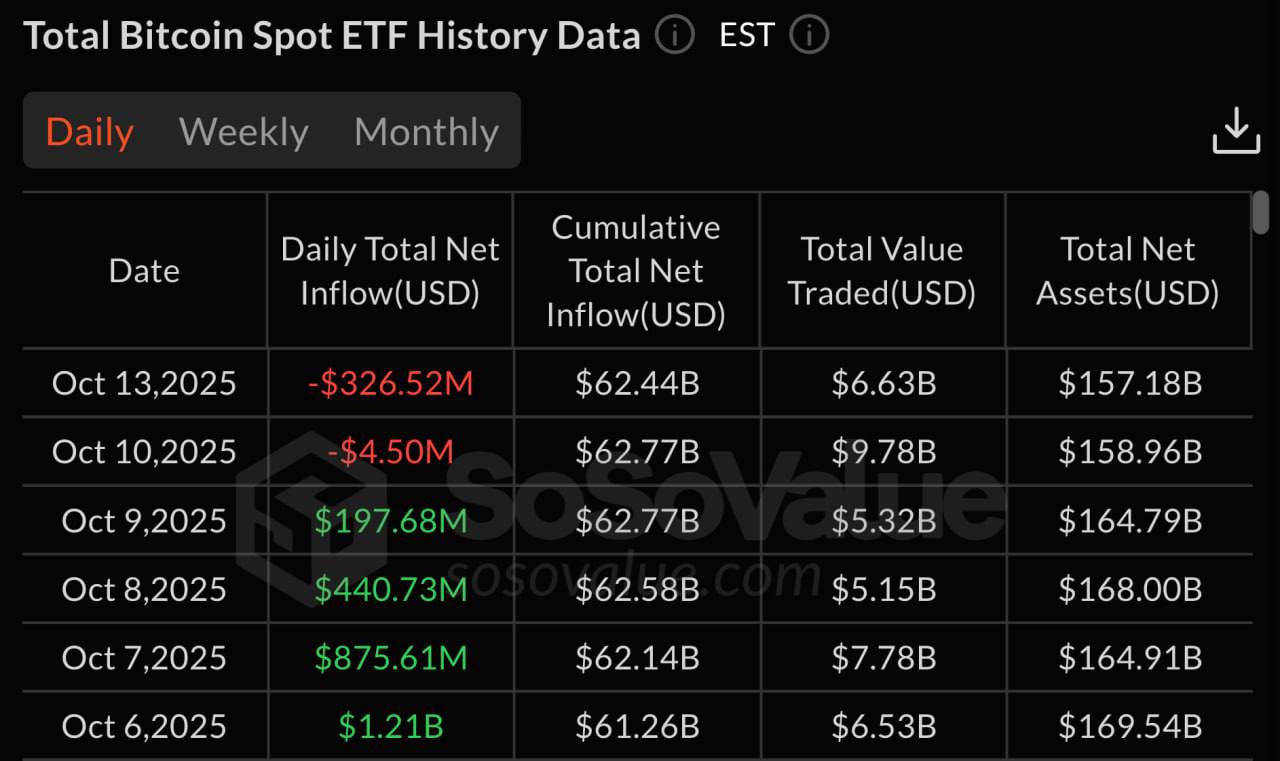Click the $1.21B inflow on Oct 6
The width and height of the screenshot is (1280, 761).
click(390, 726)
